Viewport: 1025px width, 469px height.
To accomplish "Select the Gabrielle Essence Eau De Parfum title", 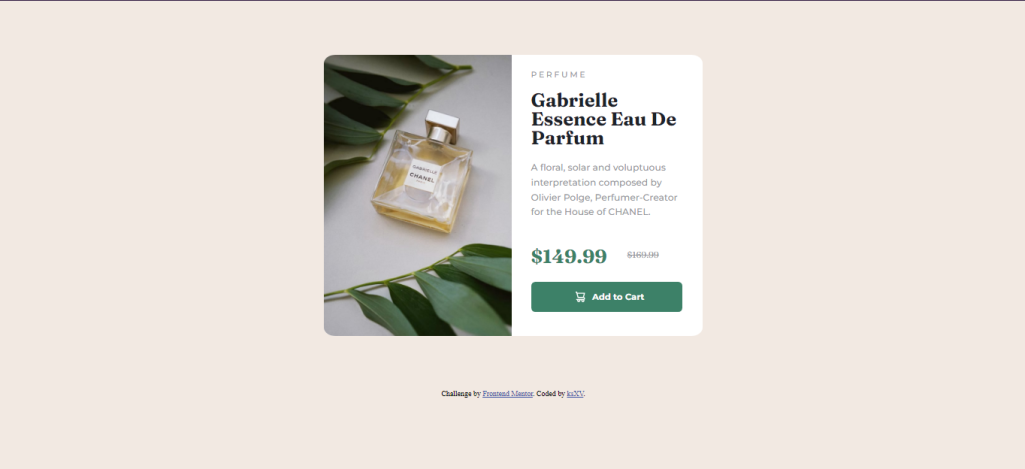I will point(603,119).
